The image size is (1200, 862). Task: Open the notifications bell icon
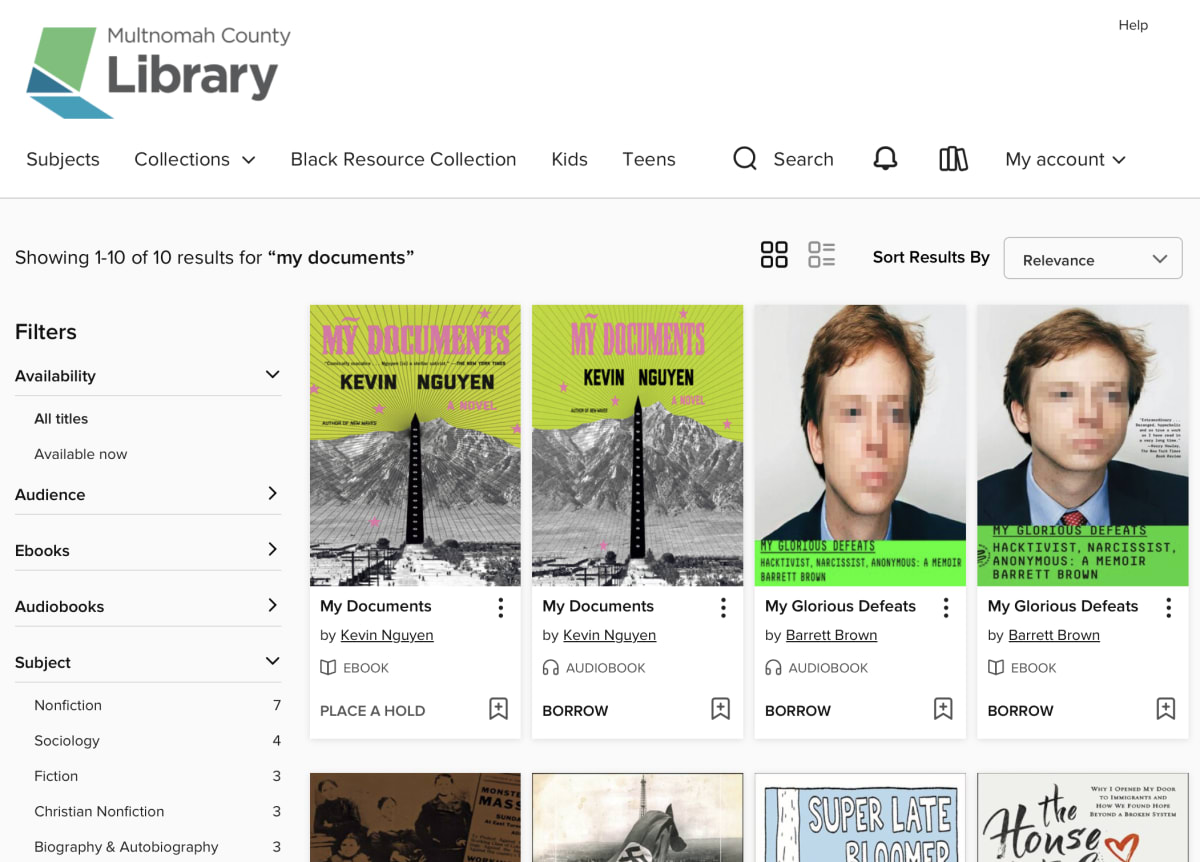coord(885,159)
